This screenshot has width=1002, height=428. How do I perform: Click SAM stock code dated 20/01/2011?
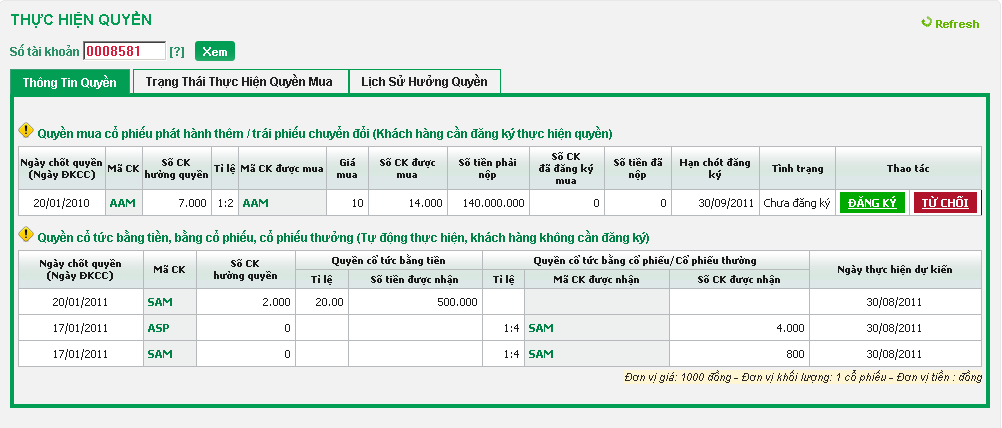click(159, 301)
